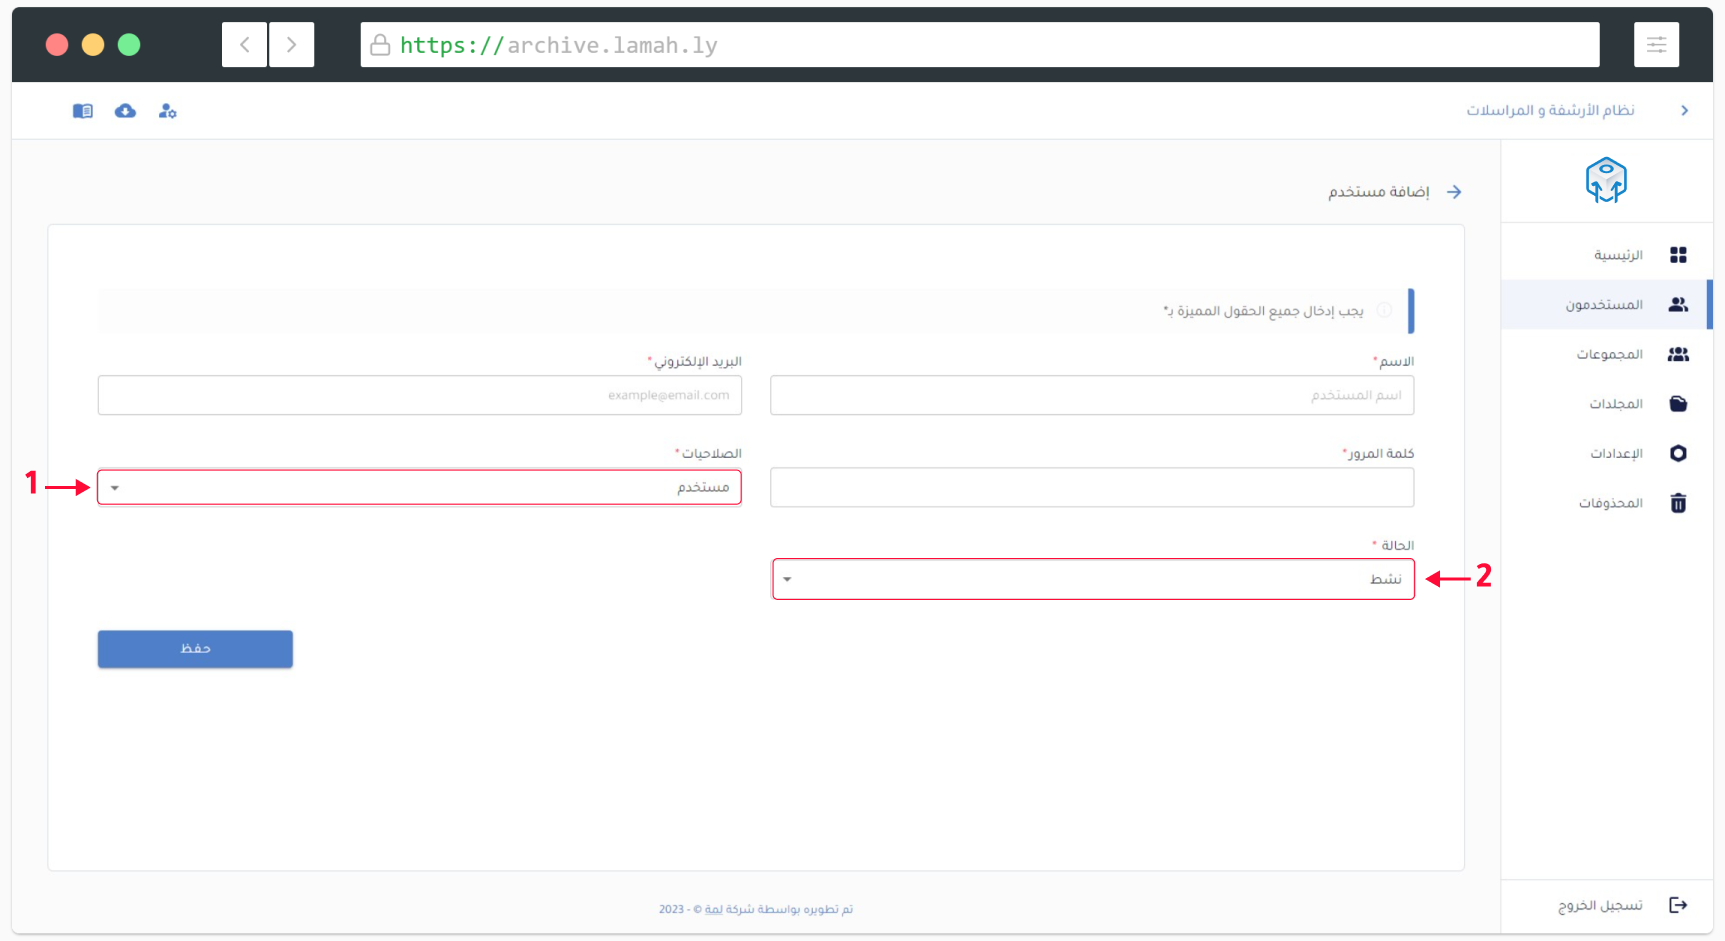Click the app cube logo in sidebar

(1606, 181)
